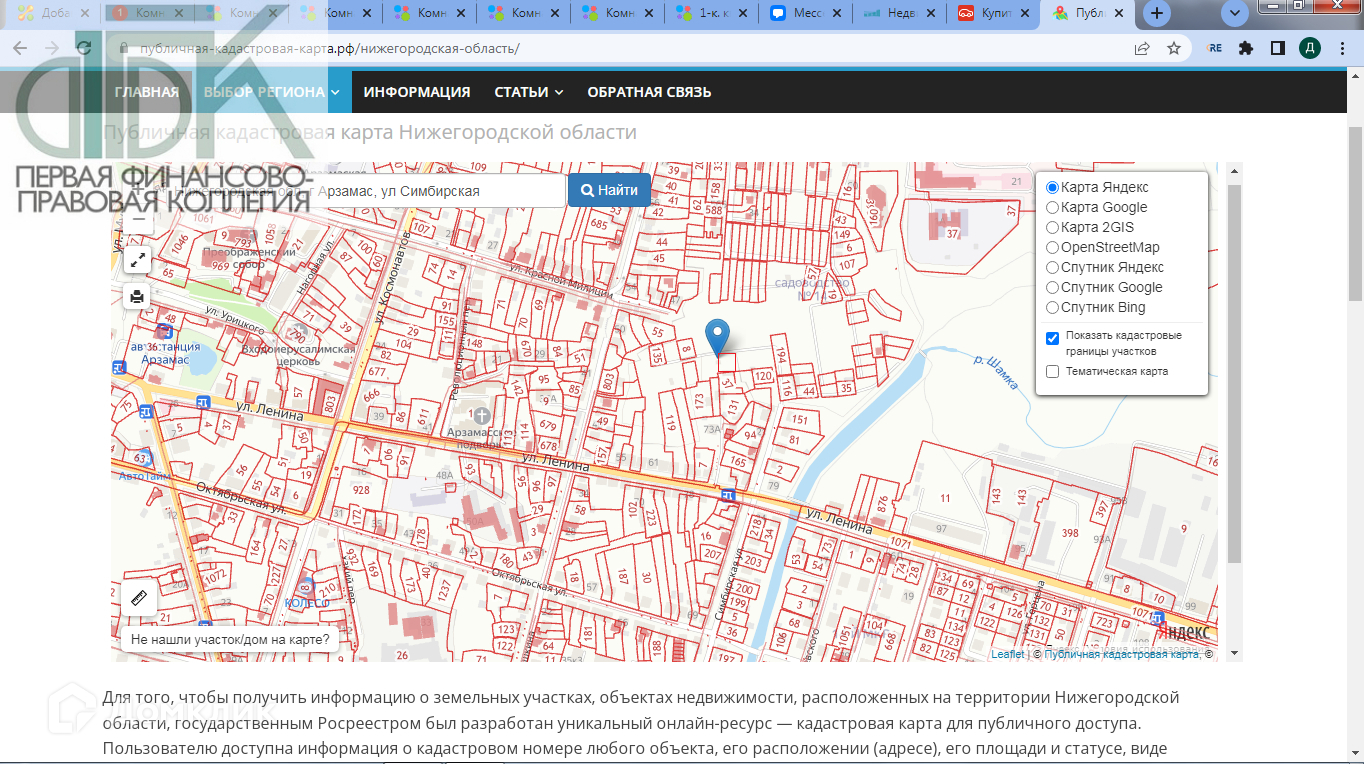This screenshot has width=1366, height=768.
Task: Open the browser tab search chevron
Action: [x=1235, y=13]
